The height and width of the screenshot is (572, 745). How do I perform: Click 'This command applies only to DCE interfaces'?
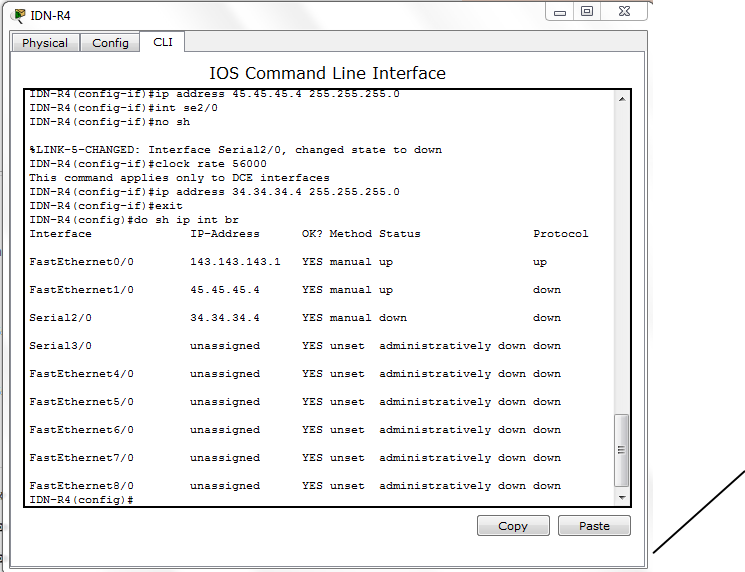click(x=179, y=178)
